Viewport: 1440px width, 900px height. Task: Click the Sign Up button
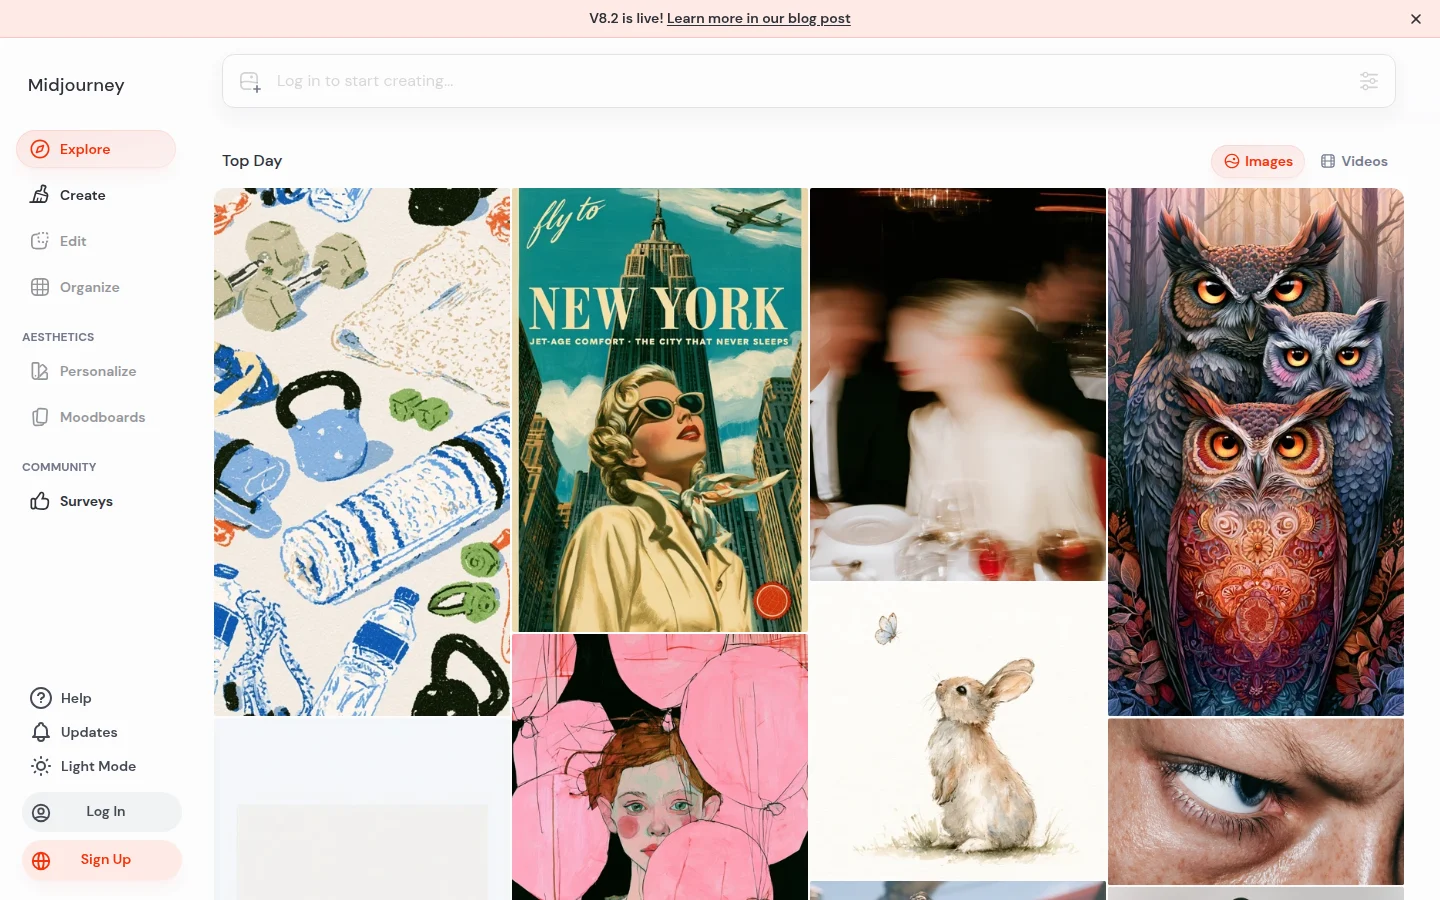pyautogui.click(x=102, y=860)
